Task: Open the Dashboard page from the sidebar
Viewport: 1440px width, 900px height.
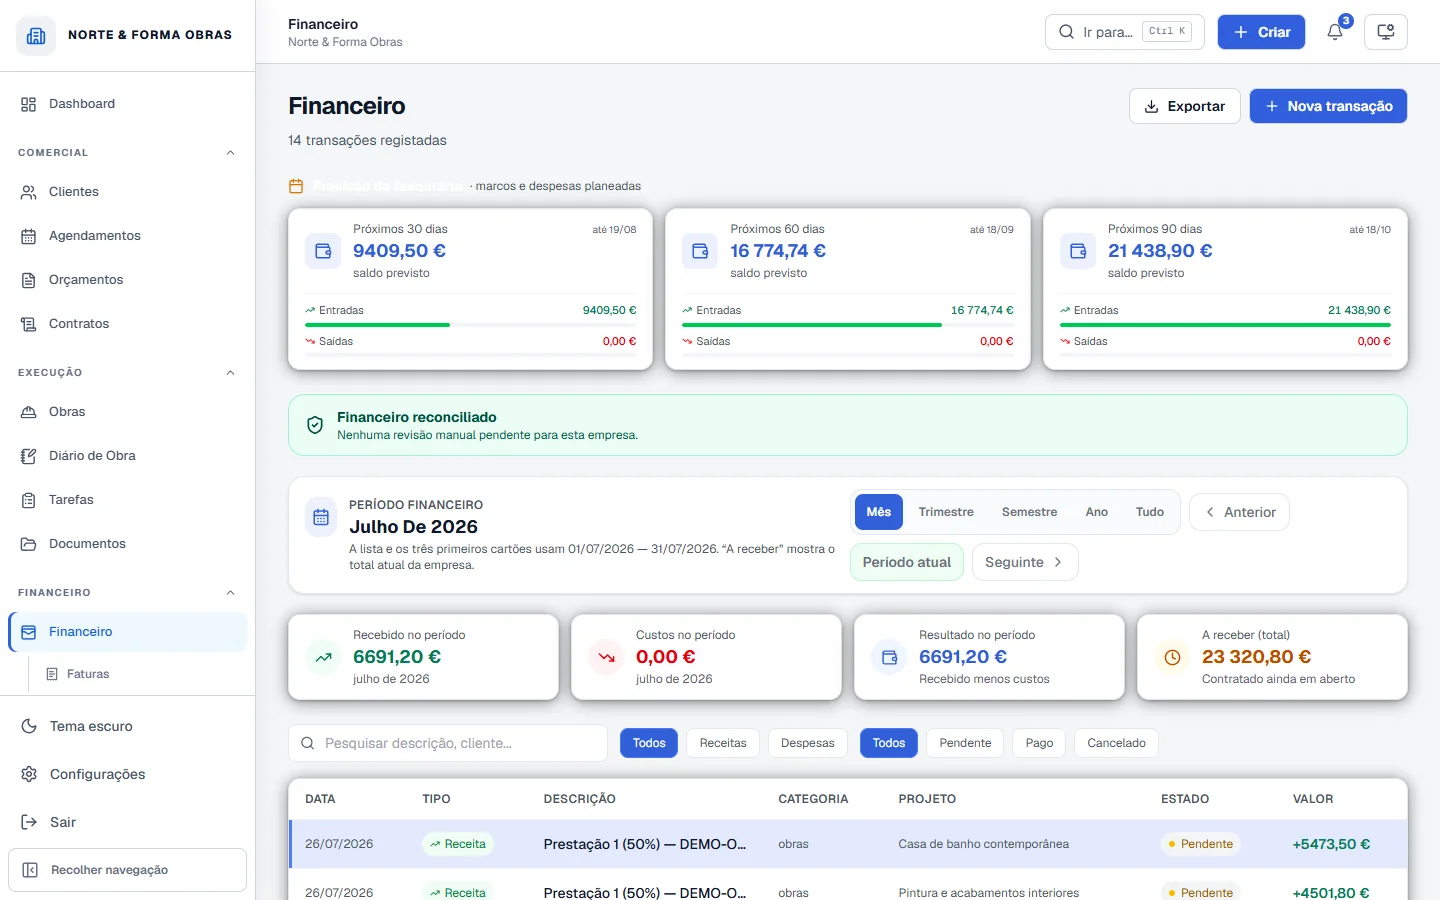Action: (x=127, y=104)
